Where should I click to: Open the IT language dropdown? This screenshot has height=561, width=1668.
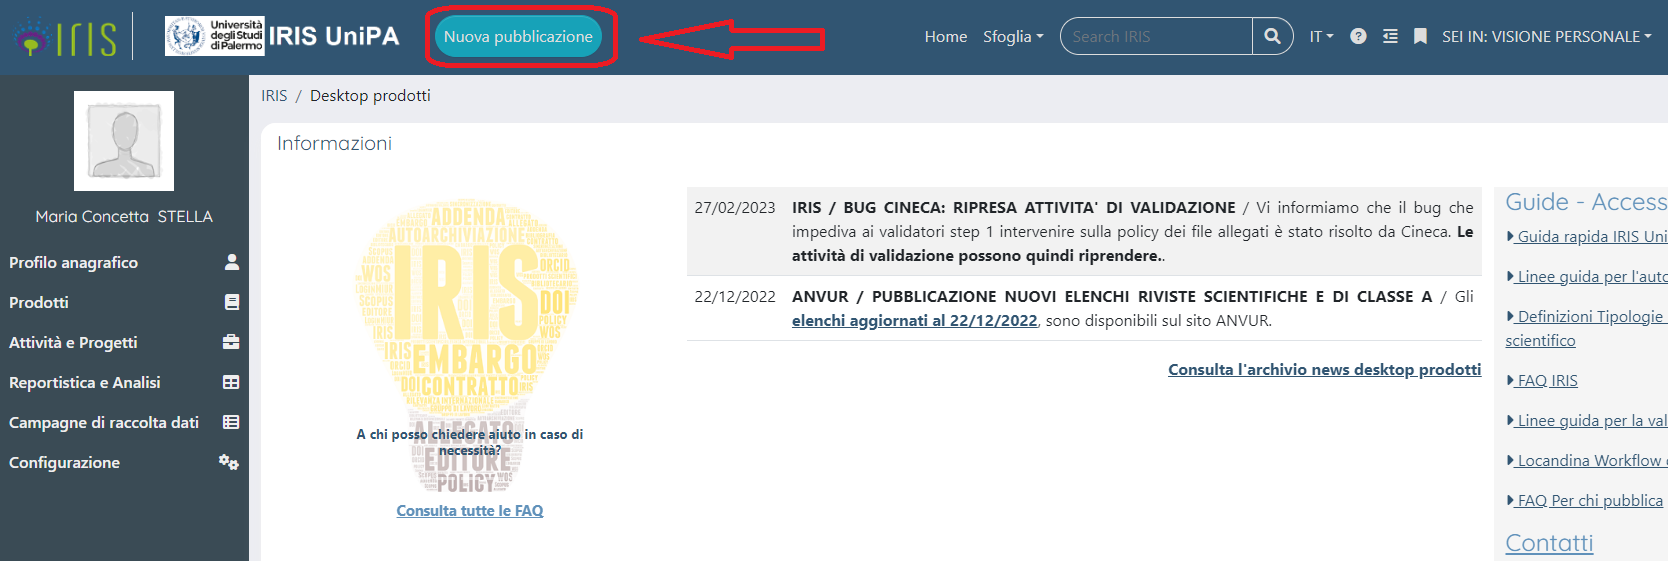tap(1321, 36)
